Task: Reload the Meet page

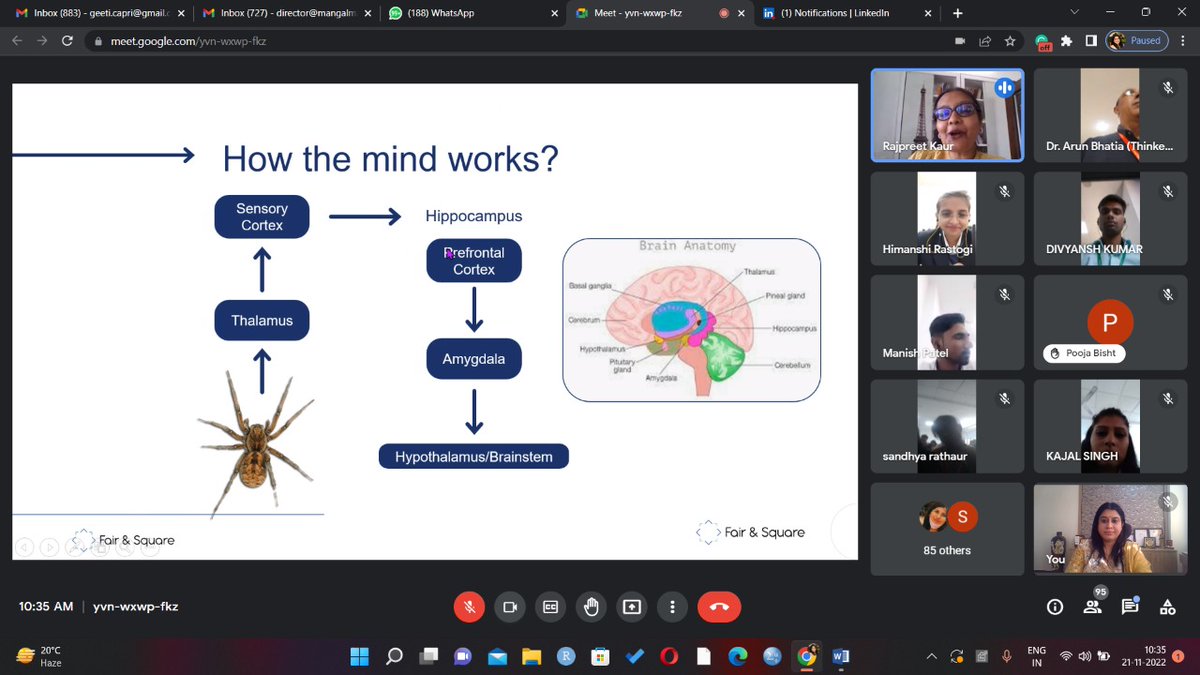Action: pyautogui.click(x=67, y=41)
